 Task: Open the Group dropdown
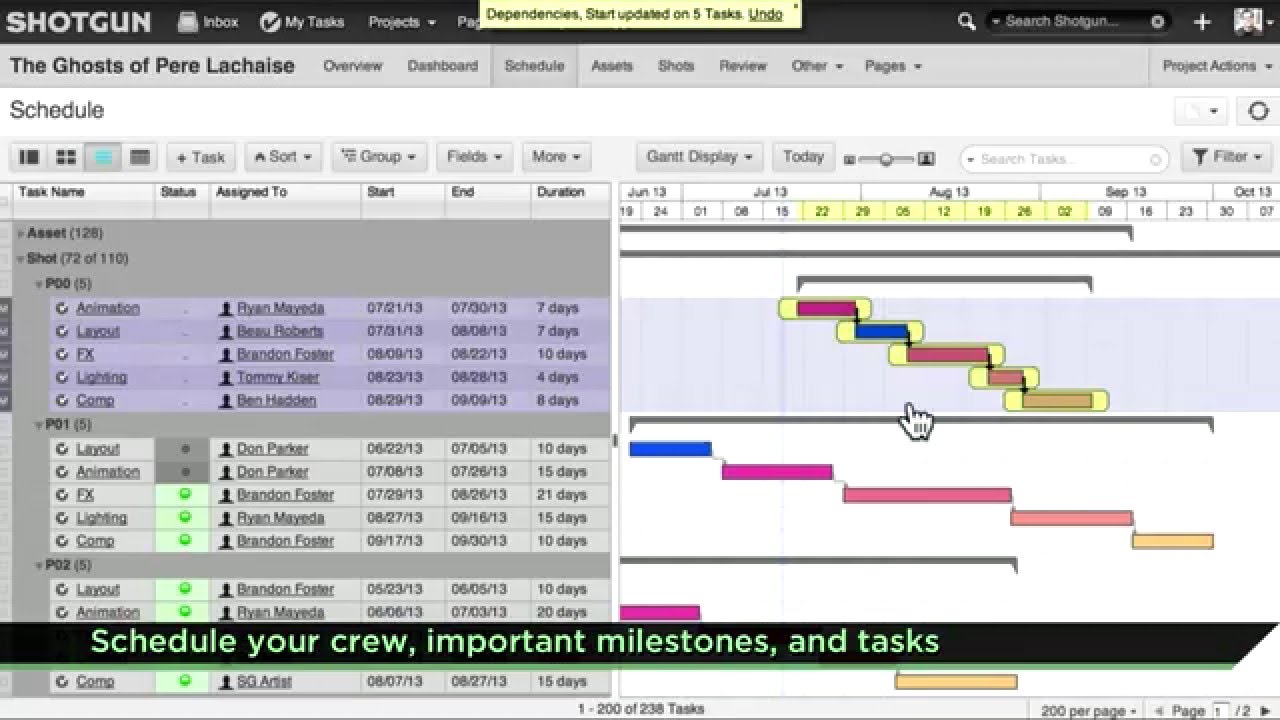pyautogui.click(x=379, y=157)
